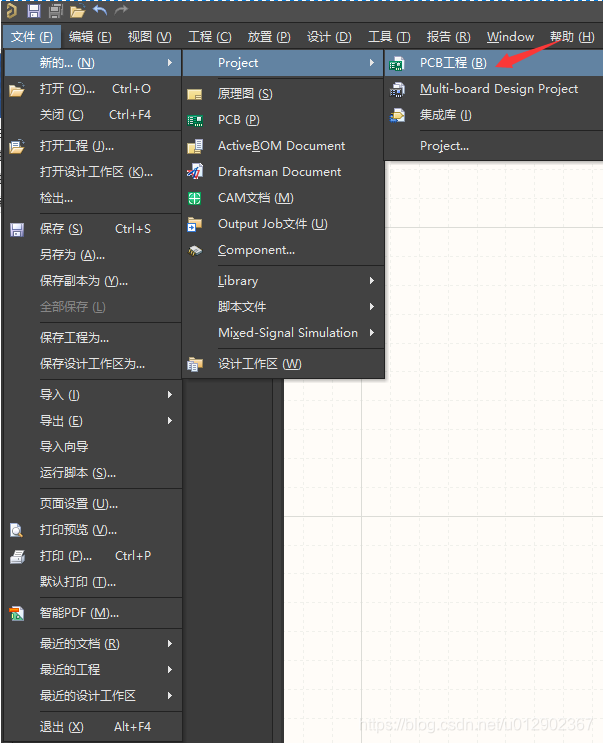603x743 pixels.
Task: Expand the Project submenu arrow
Action: click(372, 63)
